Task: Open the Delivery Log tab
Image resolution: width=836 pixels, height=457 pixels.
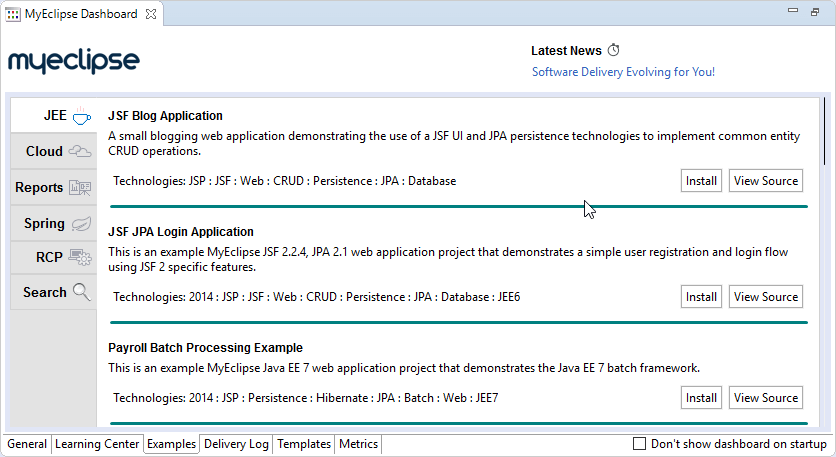Action: (237, 444)
